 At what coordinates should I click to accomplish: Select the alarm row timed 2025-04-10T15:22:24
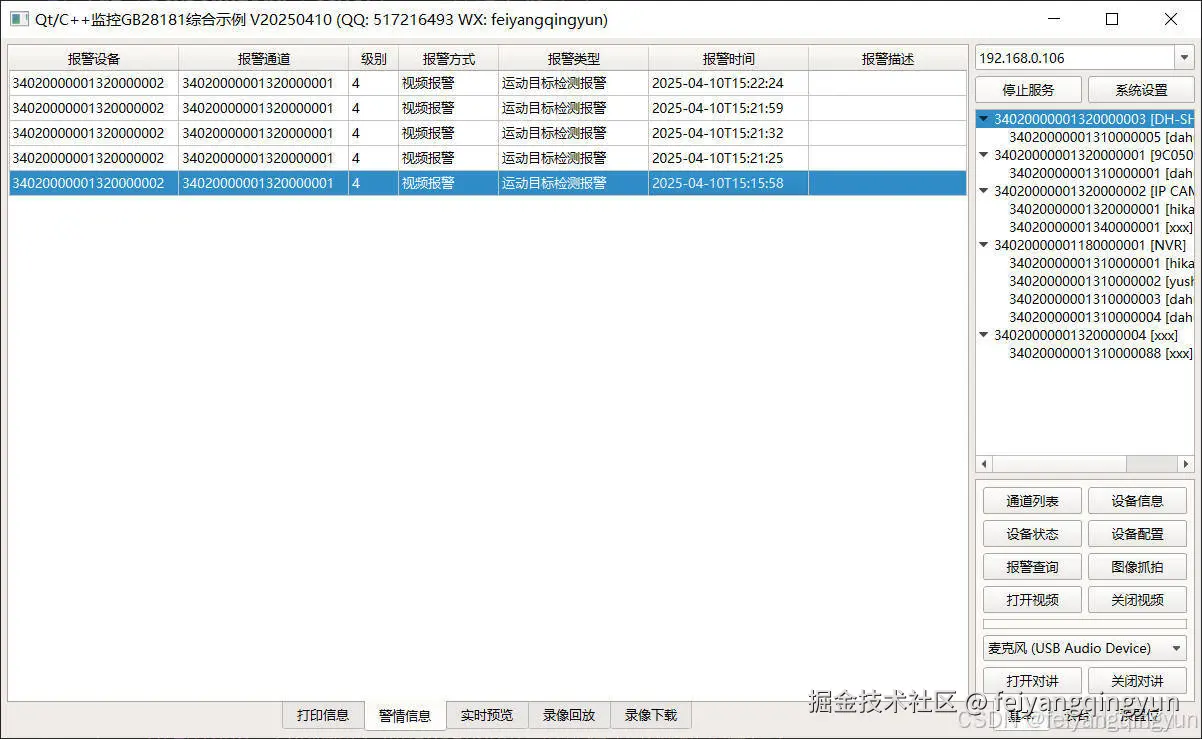488,83
